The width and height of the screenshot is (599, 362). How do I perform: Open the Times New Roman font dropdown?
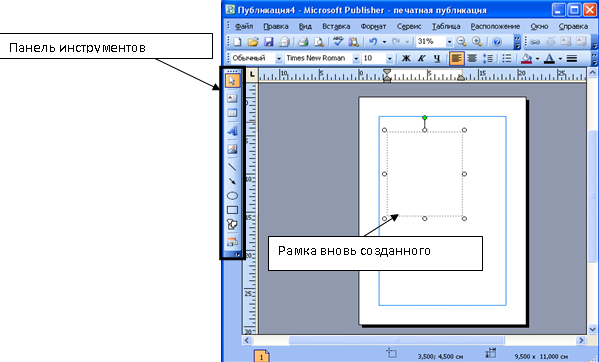[356, 58]
